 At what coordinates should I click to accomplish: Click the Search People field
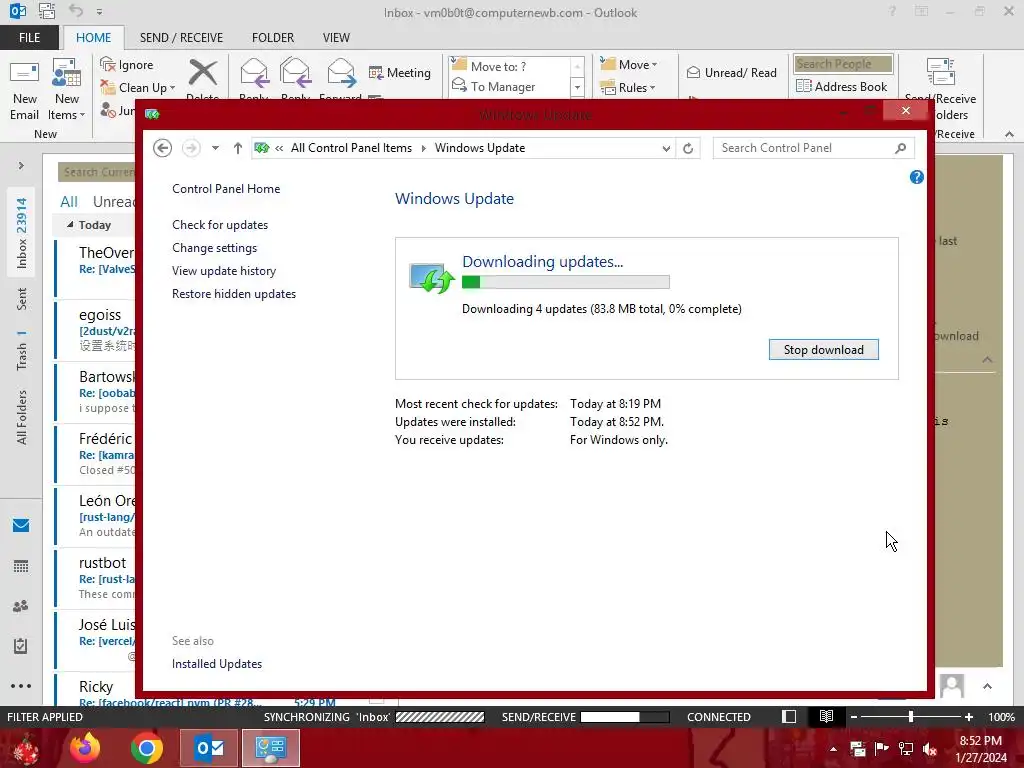click(x=843, y=64)
